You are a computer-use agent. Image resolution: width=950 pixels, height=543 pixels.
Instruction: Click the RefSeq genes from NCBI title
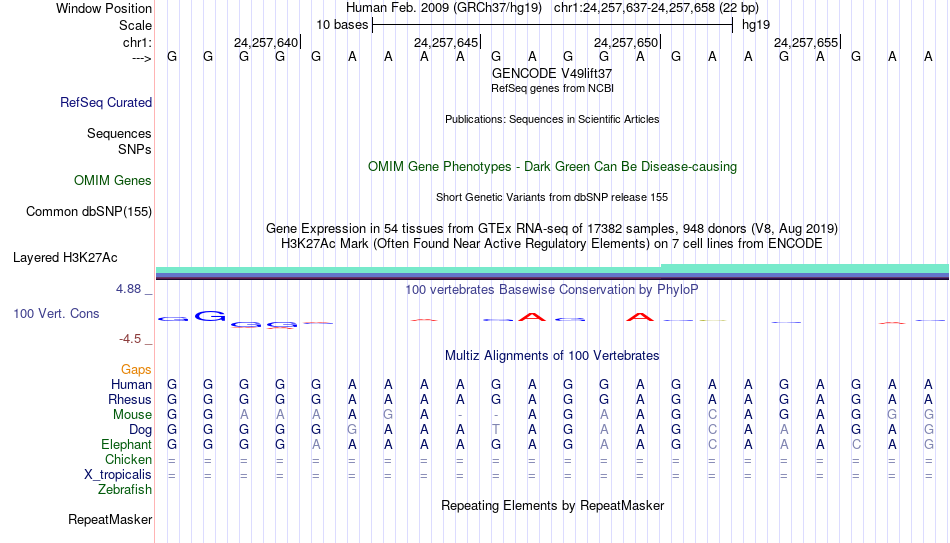552,88
